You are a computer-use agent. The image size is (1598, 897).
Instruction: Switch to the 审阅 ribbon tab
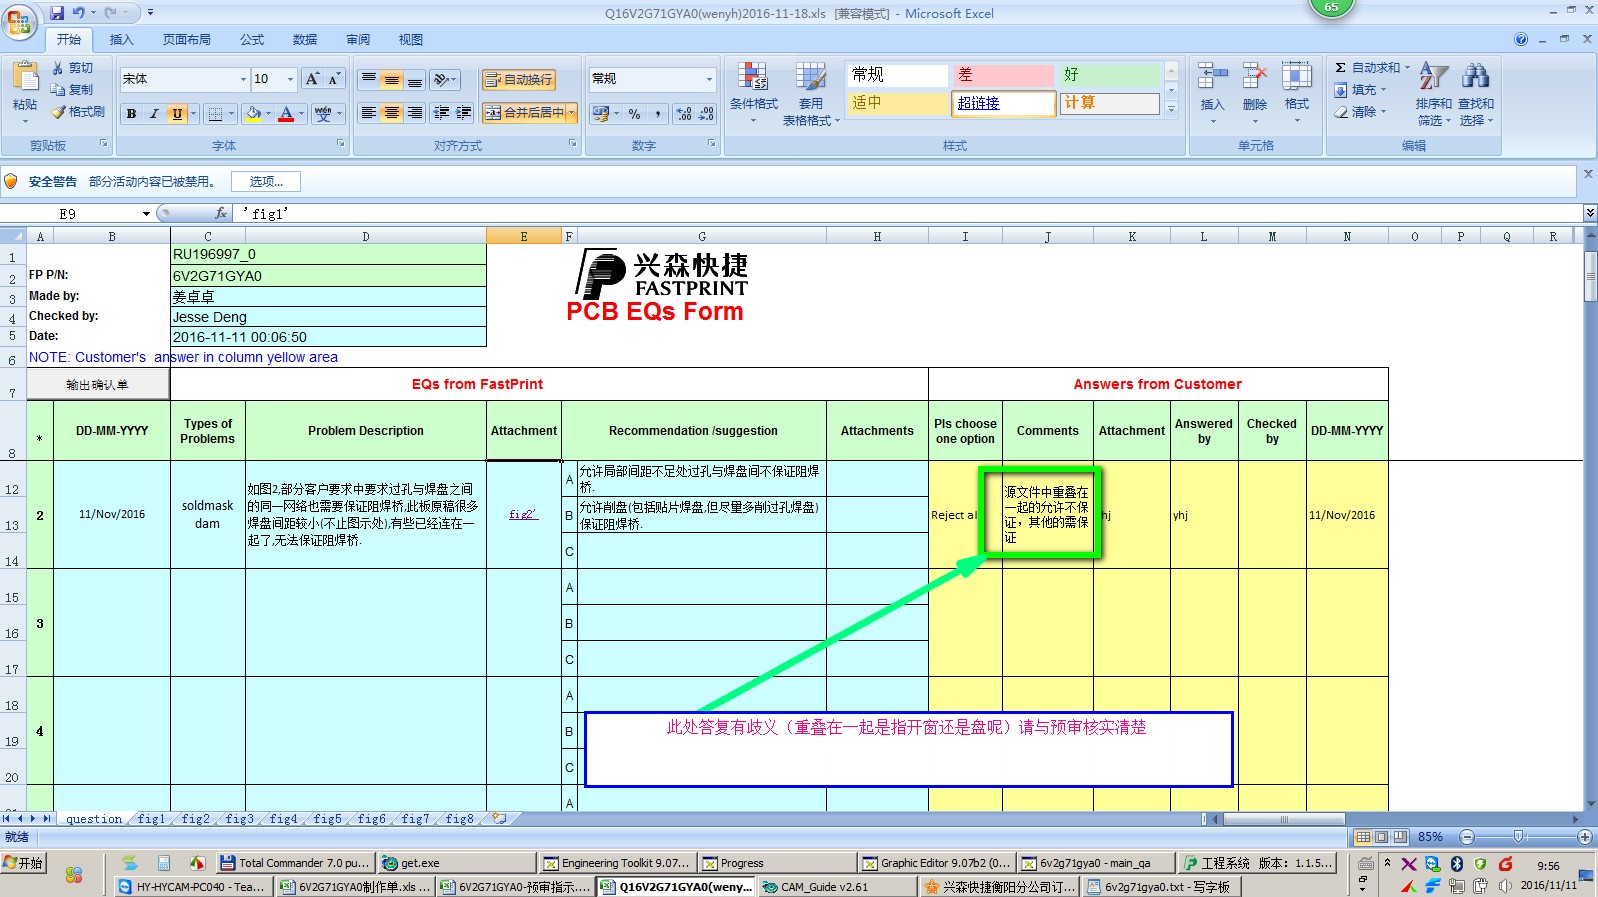tap(358, 40)
